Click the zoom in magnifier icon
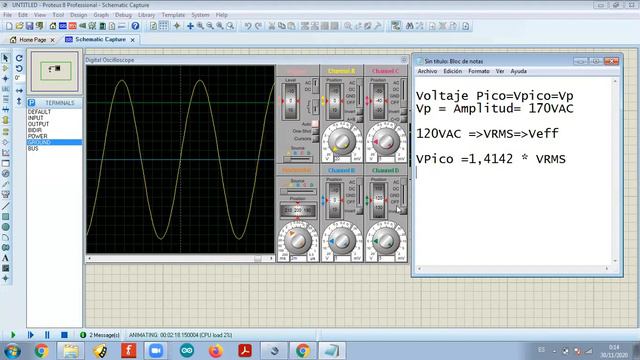Viewport: 640px width, 360px height. point(200,26)
